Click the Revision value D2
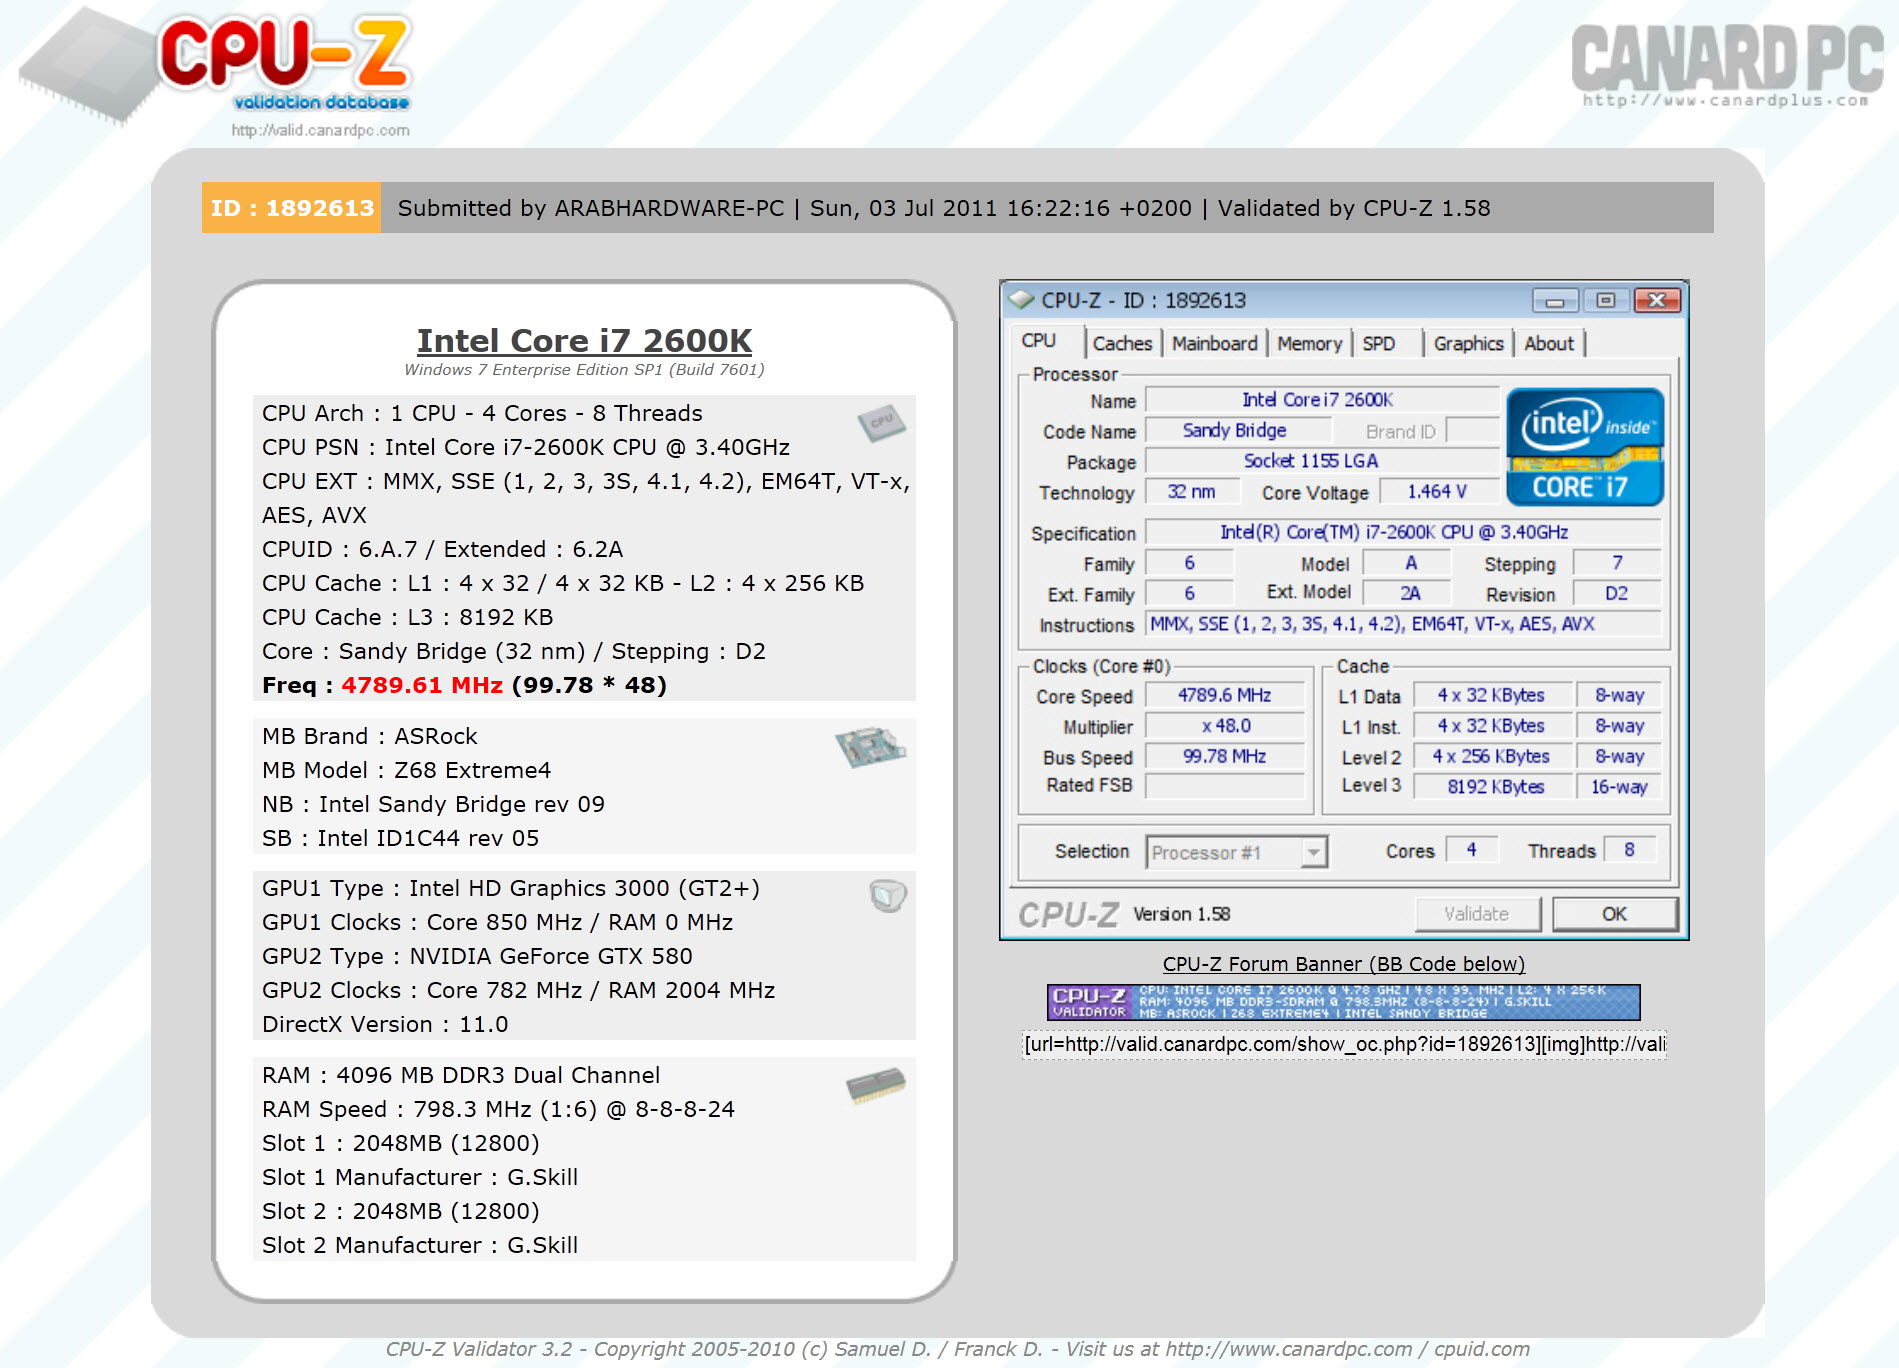The image size is (1899, 1368). 1617,593
